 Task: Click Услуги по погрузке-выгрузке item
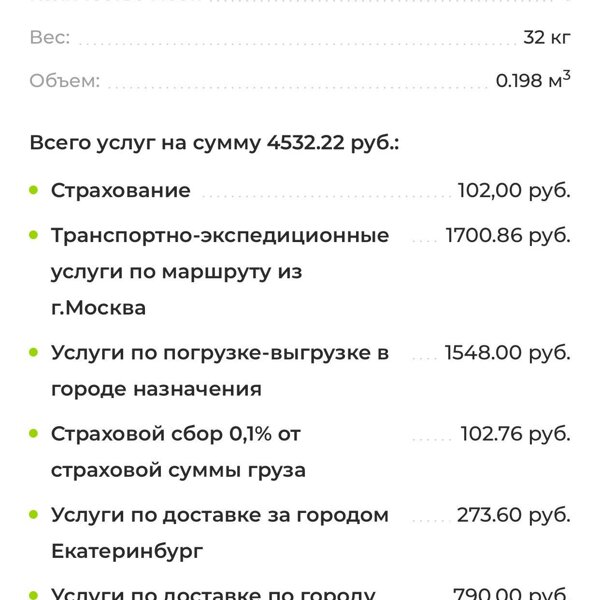click(220, 370)
